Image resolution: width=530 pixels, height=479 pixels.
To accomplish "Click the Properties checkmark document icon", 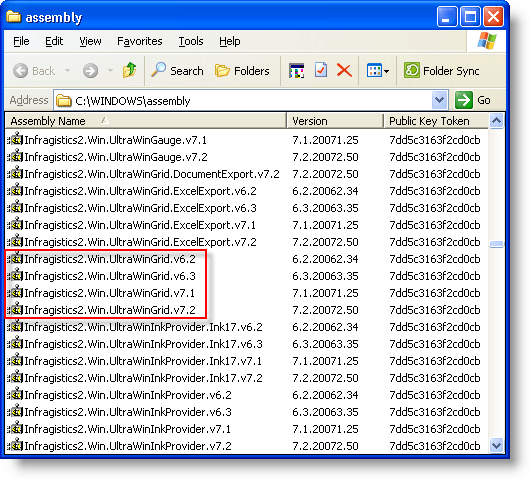I will (x=321, y=70).
